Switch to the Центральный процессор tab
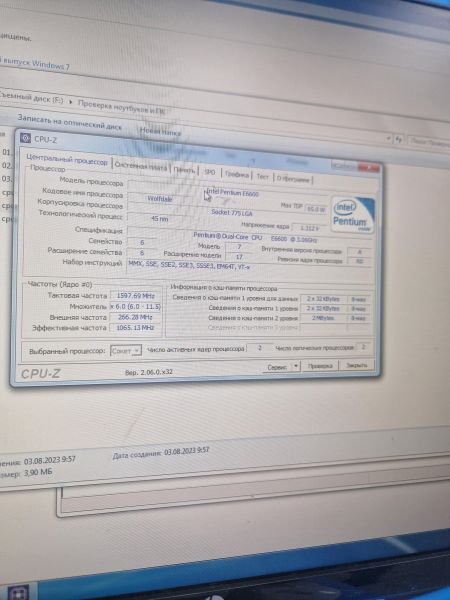The image size is (450, 600). click(x=67, y=160)
